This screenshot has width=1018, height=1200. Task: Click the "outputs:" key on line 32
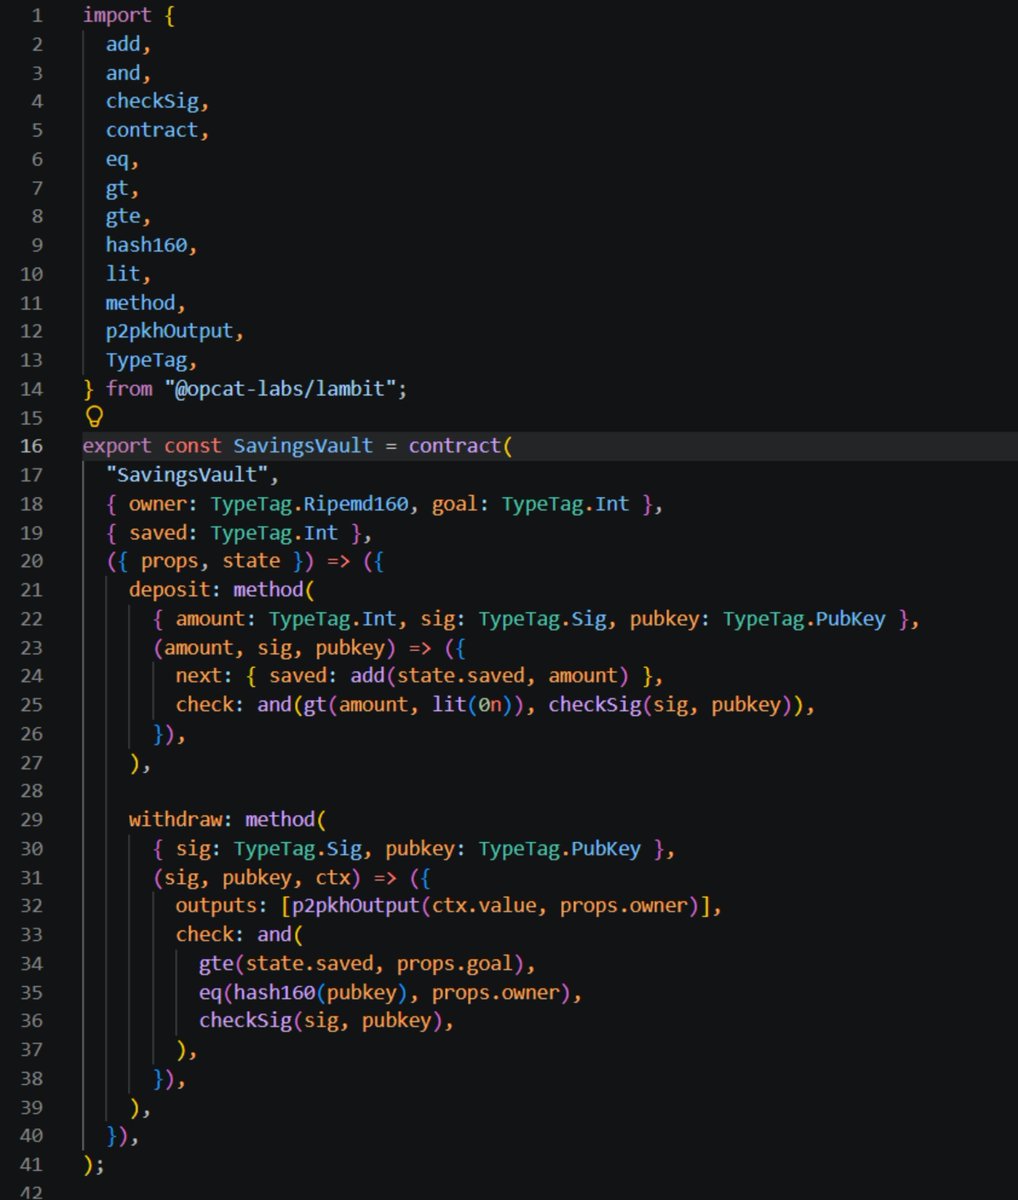tap(222, 906)
